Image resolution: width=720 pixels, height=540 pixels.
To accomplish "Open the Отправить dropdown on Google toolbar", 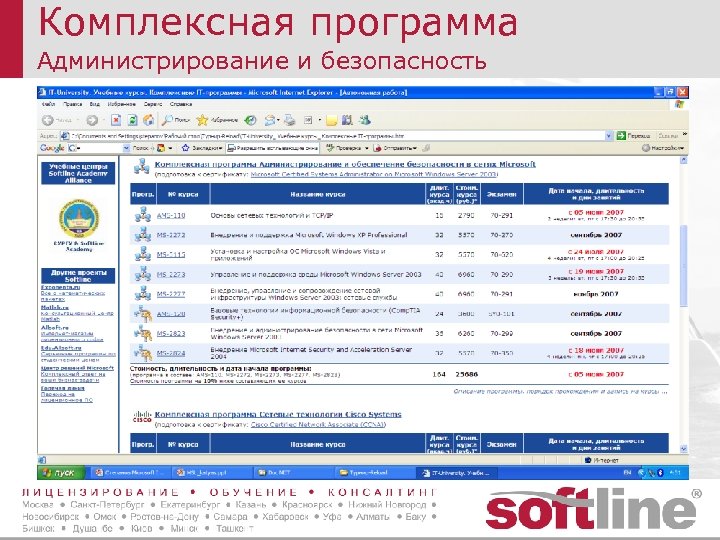I will [x=395, y=148].
